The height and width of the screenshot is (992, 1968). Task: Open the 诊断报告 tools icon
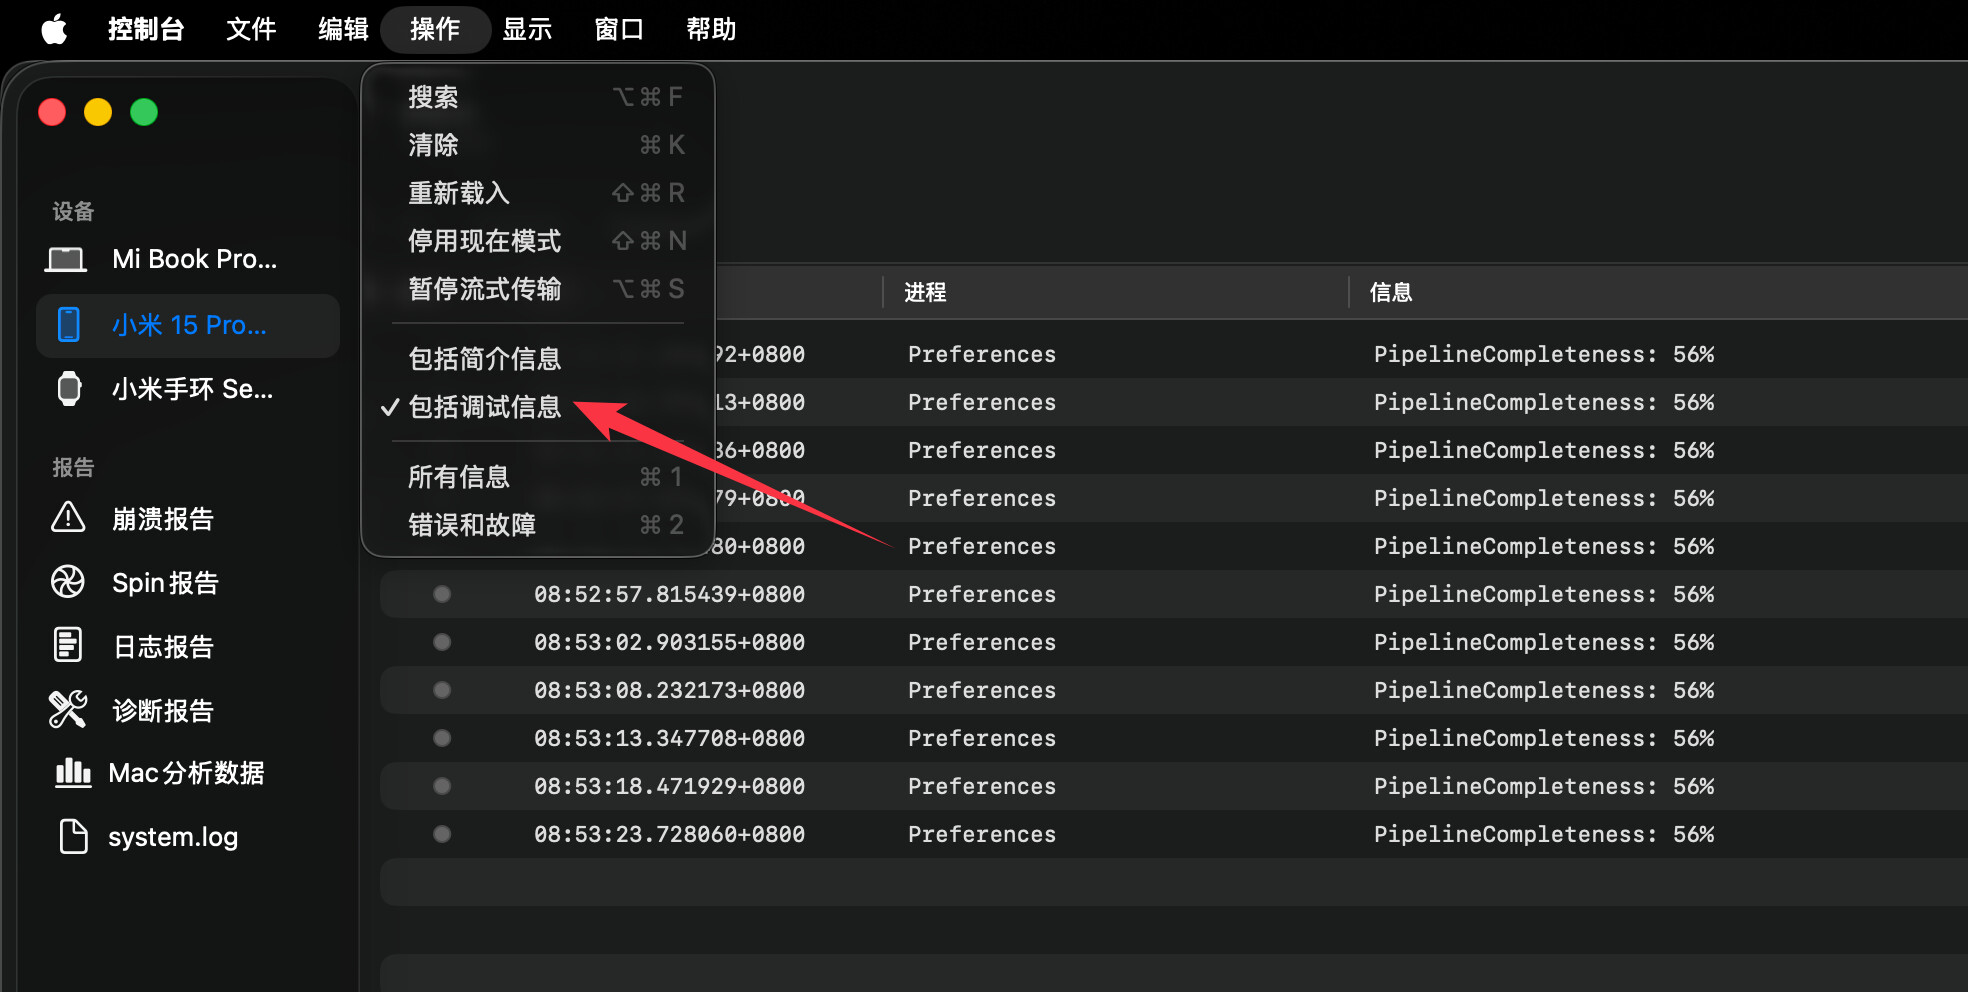tap(68, 709)
